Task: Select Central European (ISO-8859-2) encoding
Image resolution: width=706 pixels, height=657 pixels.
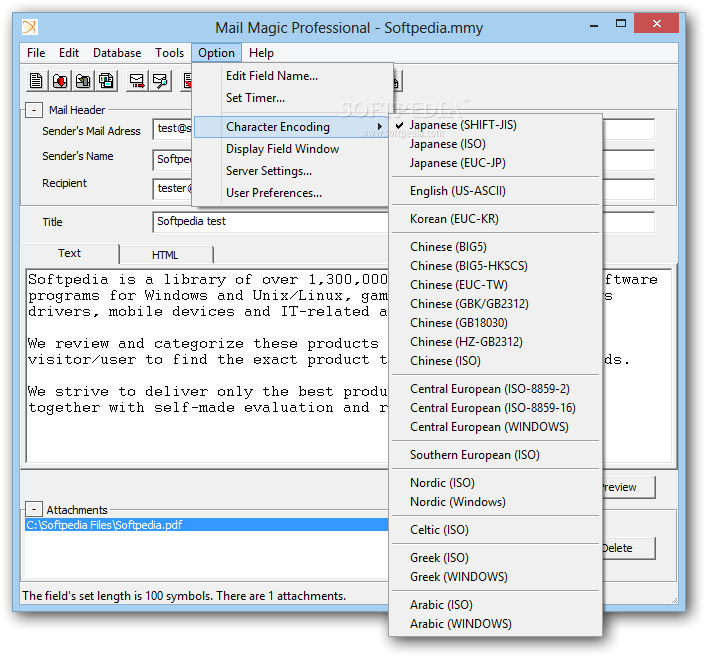Action: pos(496,389)
